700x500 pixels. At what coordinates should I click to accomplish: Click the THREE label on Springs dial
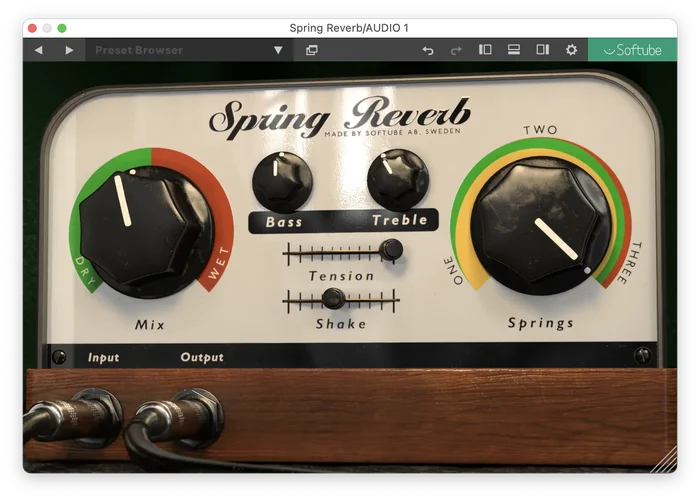pos(629,263)
